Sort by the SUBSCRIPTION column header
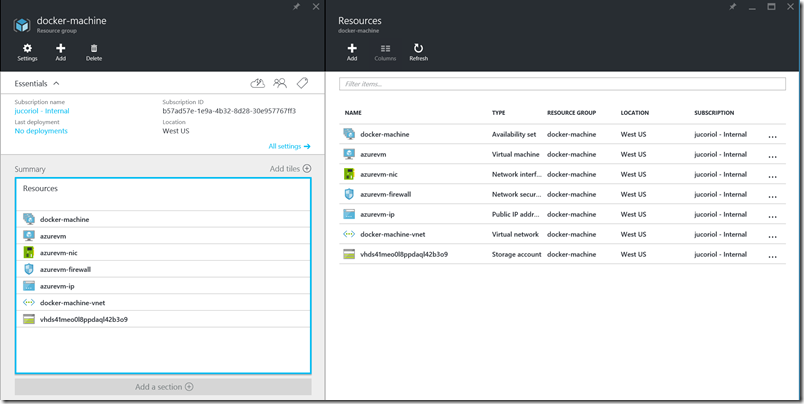This screenshot has width=804, height=404. point(714,113)
